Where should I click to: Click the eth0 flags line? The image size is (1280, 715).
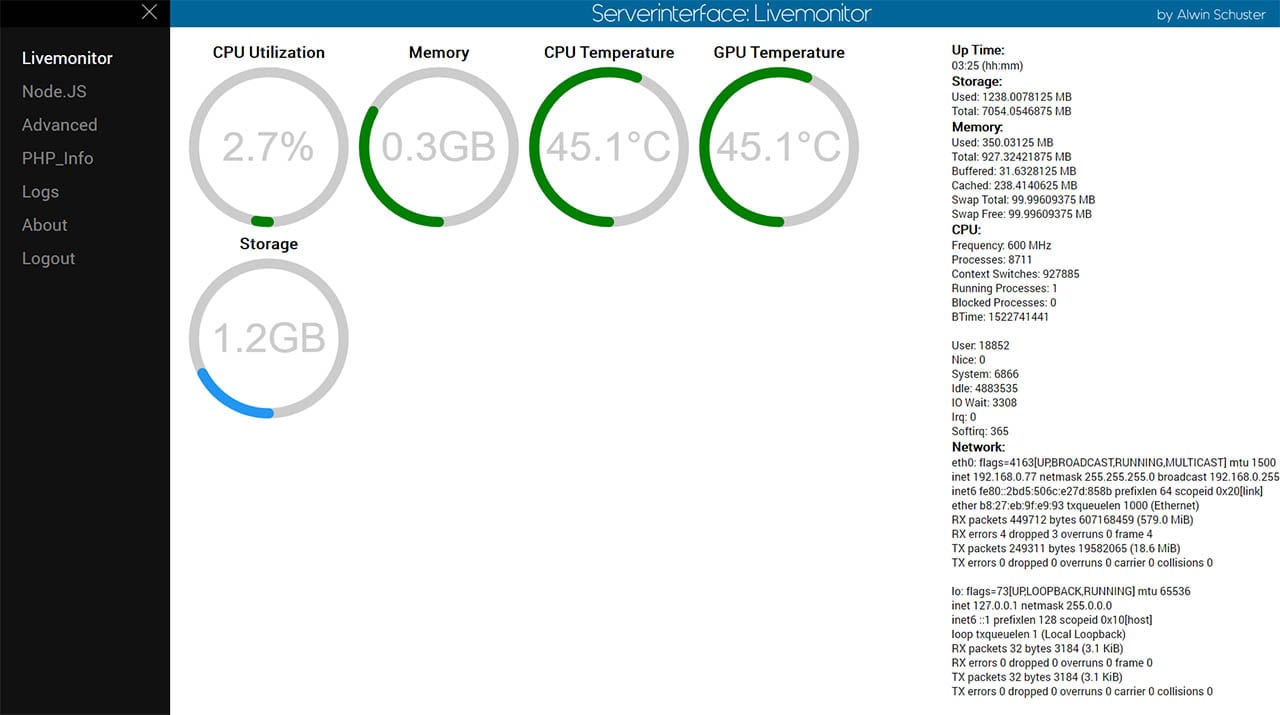click(1113, 462)
